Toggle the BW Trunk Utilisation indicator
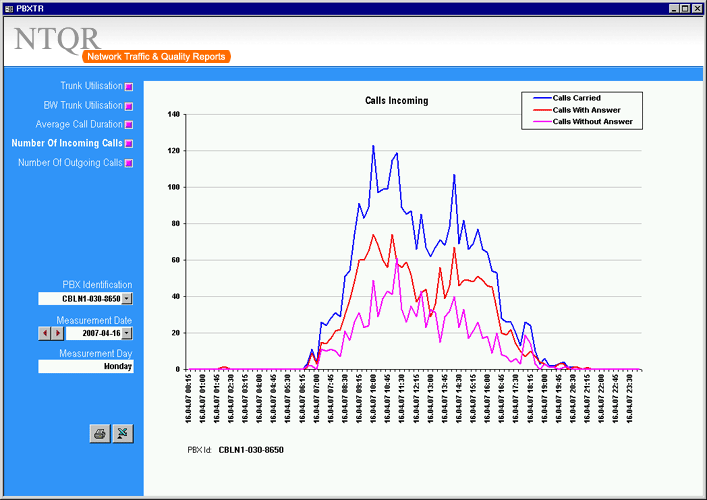The width and height of the screenshot is (707, 500). (129, 106)
